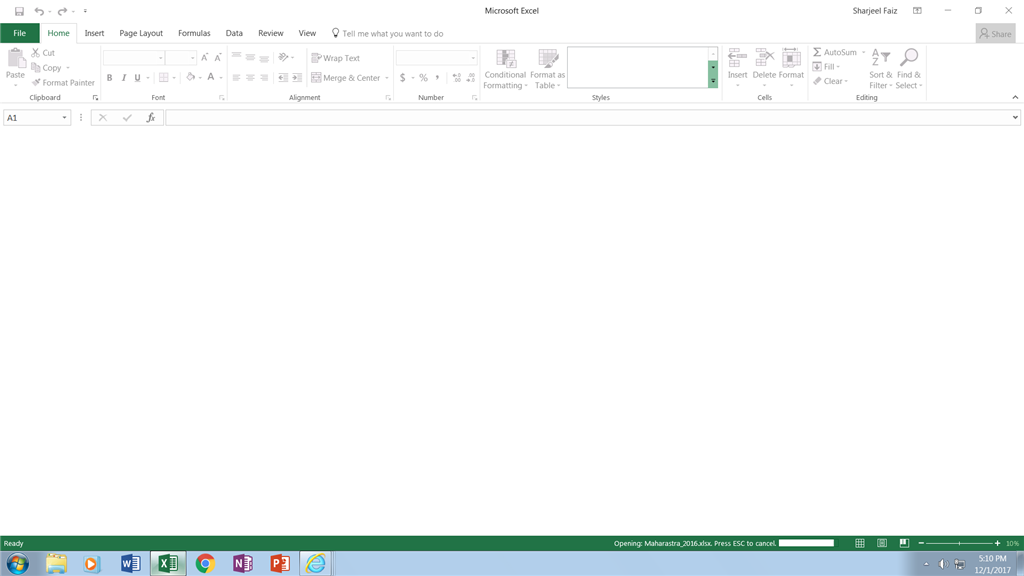Click the Percent Style icon
Image resolution: width=1024 pixels, height=576 pixels.
[x=423, y=78]
